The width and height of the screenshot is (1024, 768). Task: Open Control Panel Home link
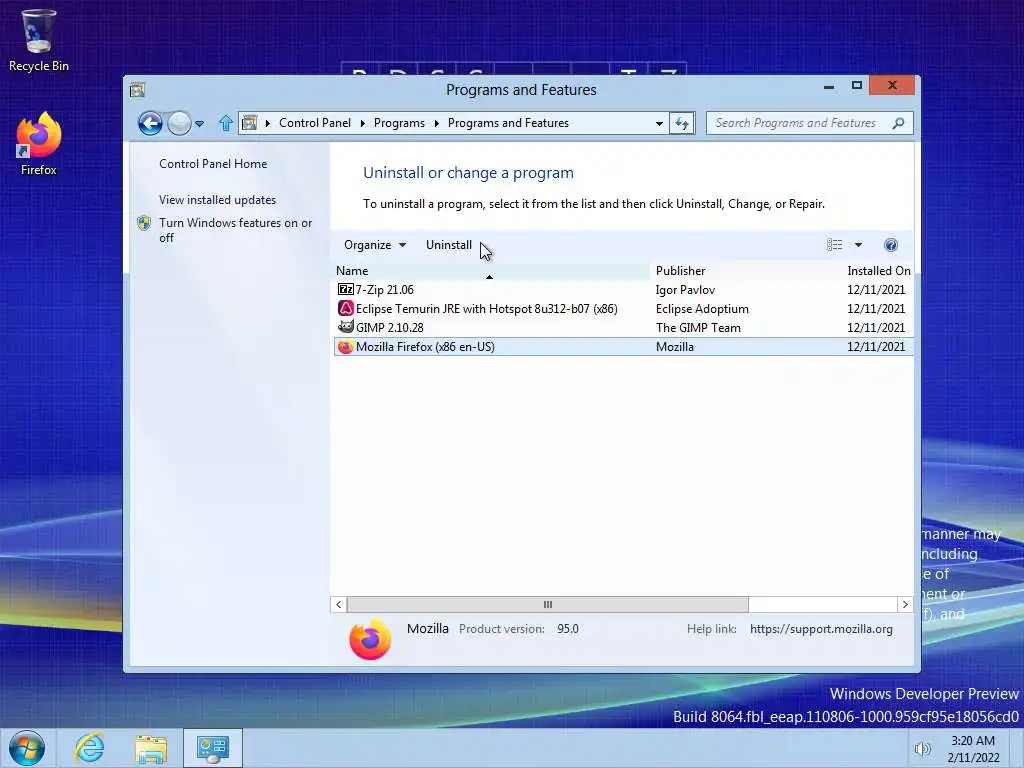[x=213, y=164]
